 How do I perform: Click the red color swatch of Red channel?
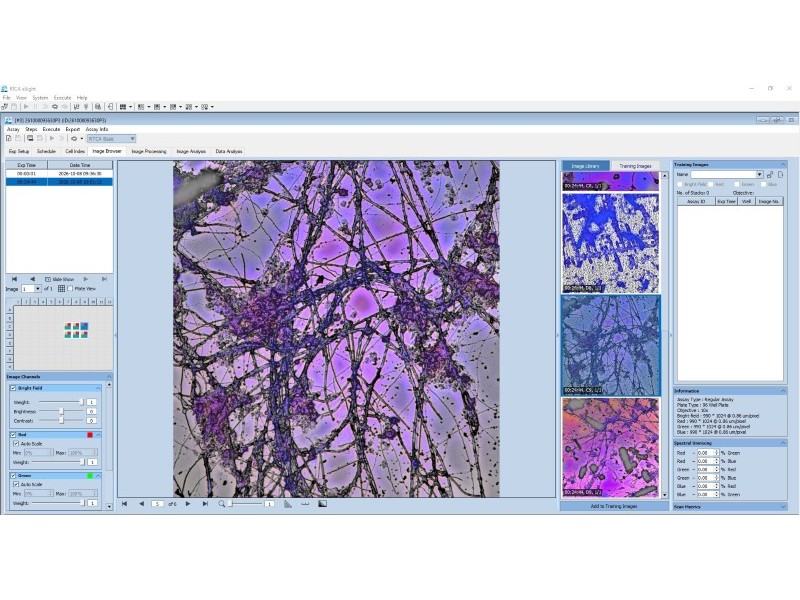(x=90, y=435)
